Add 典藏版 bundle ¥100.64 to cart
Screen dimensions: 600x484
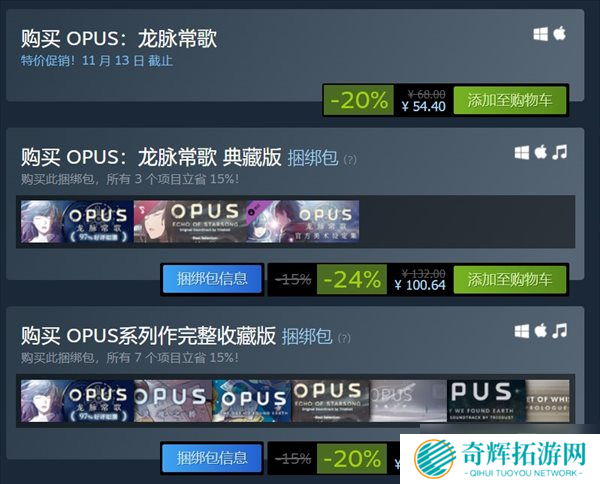click(x=510, y=280)
